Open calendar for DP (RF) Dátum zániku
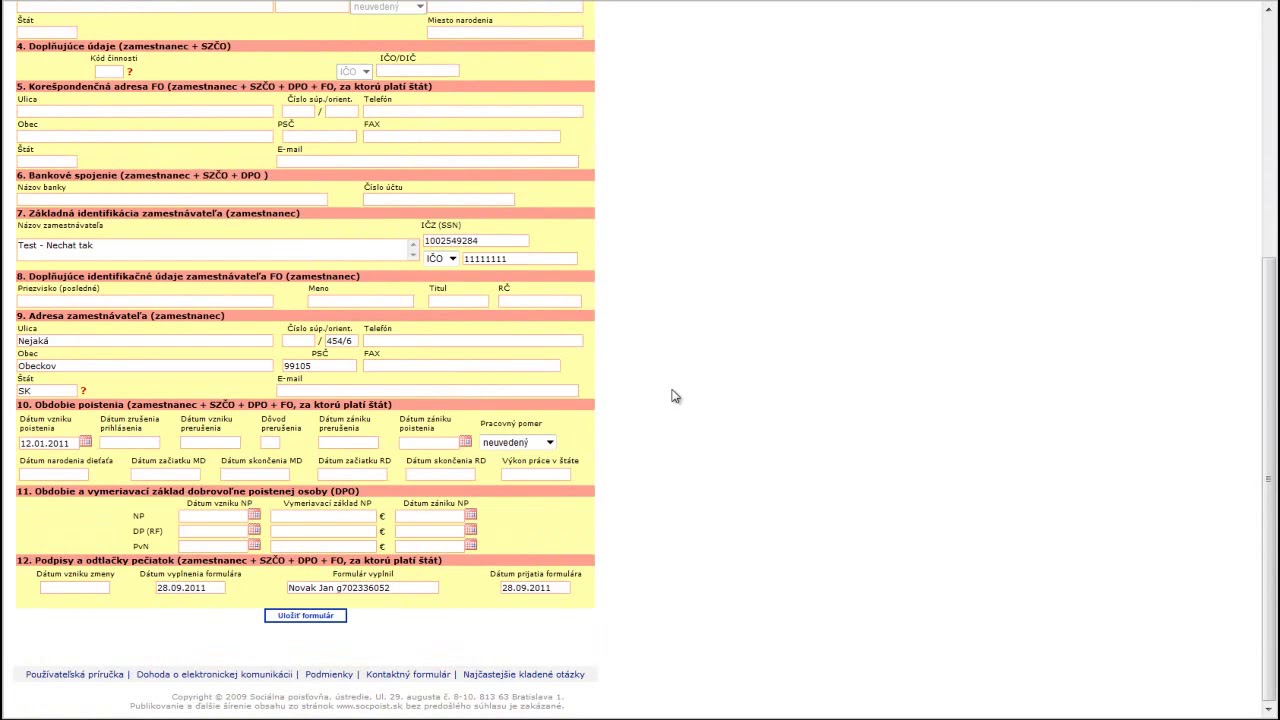The width and height of the screenshot is (1280, 720). click(x=471, y=530)
